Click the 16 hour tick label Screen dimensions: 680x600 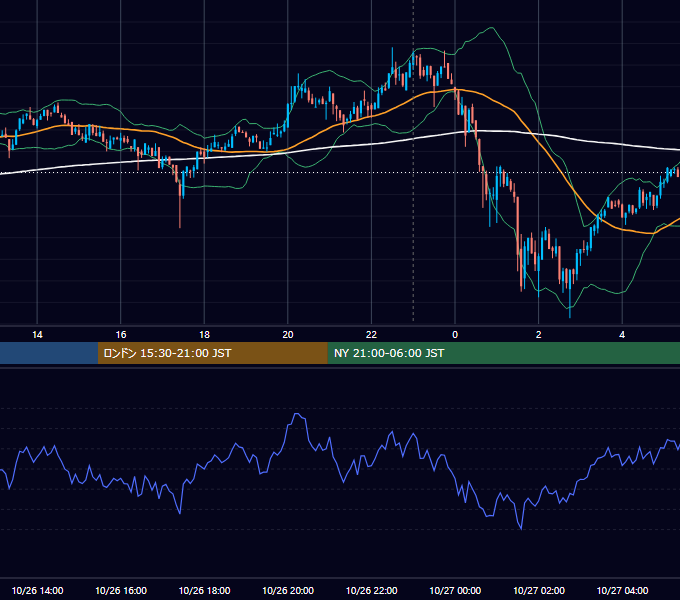(x=121, y=335)
